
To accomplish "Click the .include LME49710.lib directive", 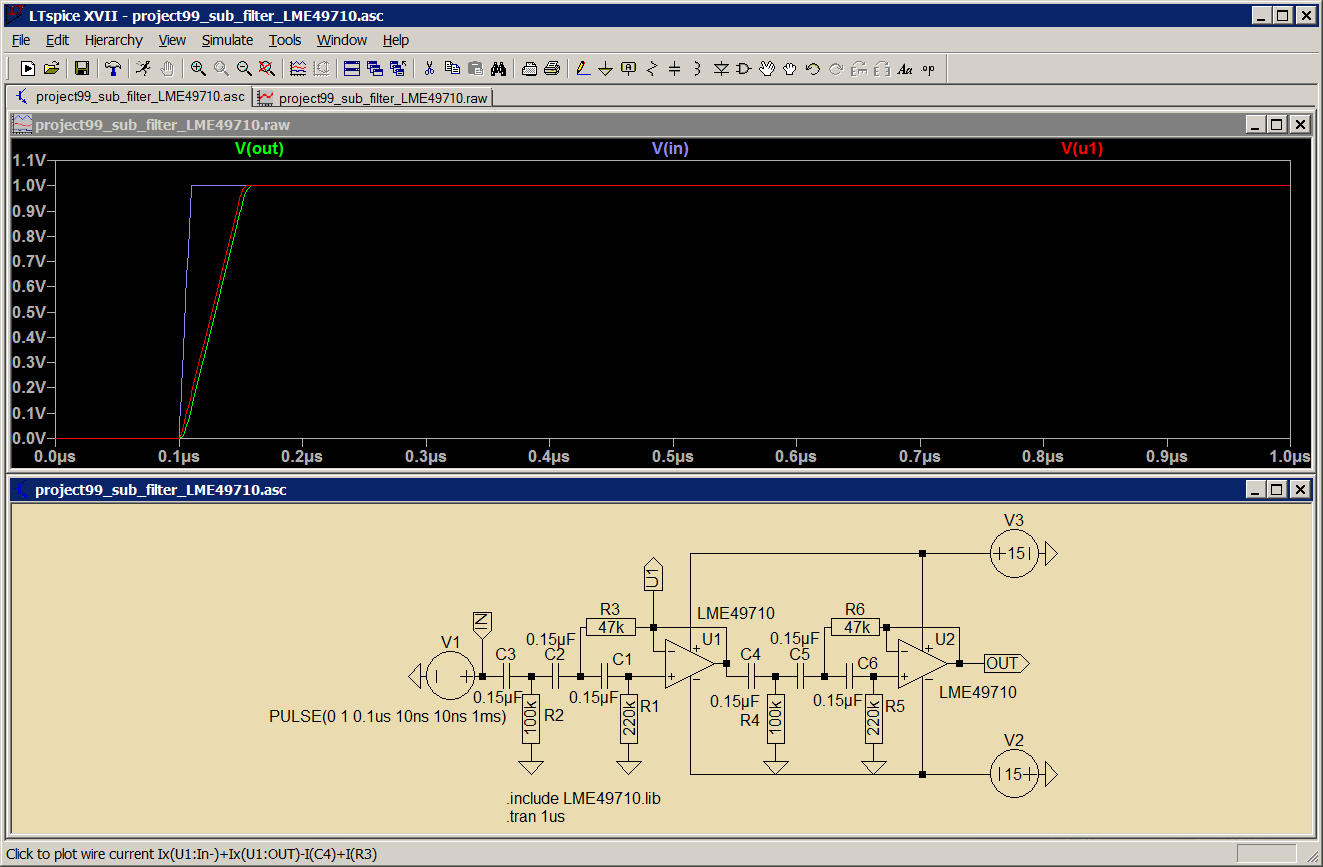I will pyautogui.click(x=584, y=799).
